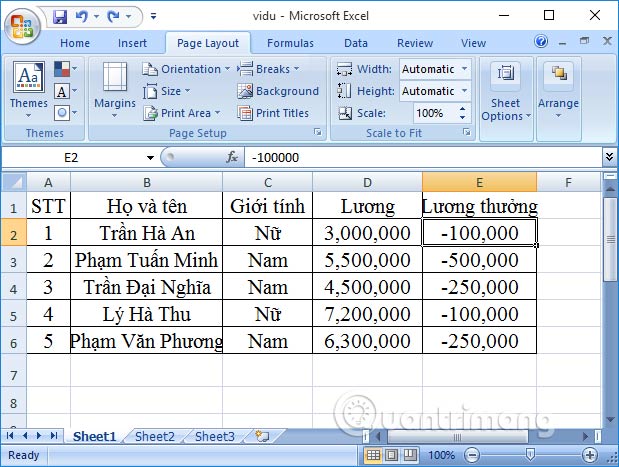
Task: Redo the last action
Action: [x=113, y=16]
